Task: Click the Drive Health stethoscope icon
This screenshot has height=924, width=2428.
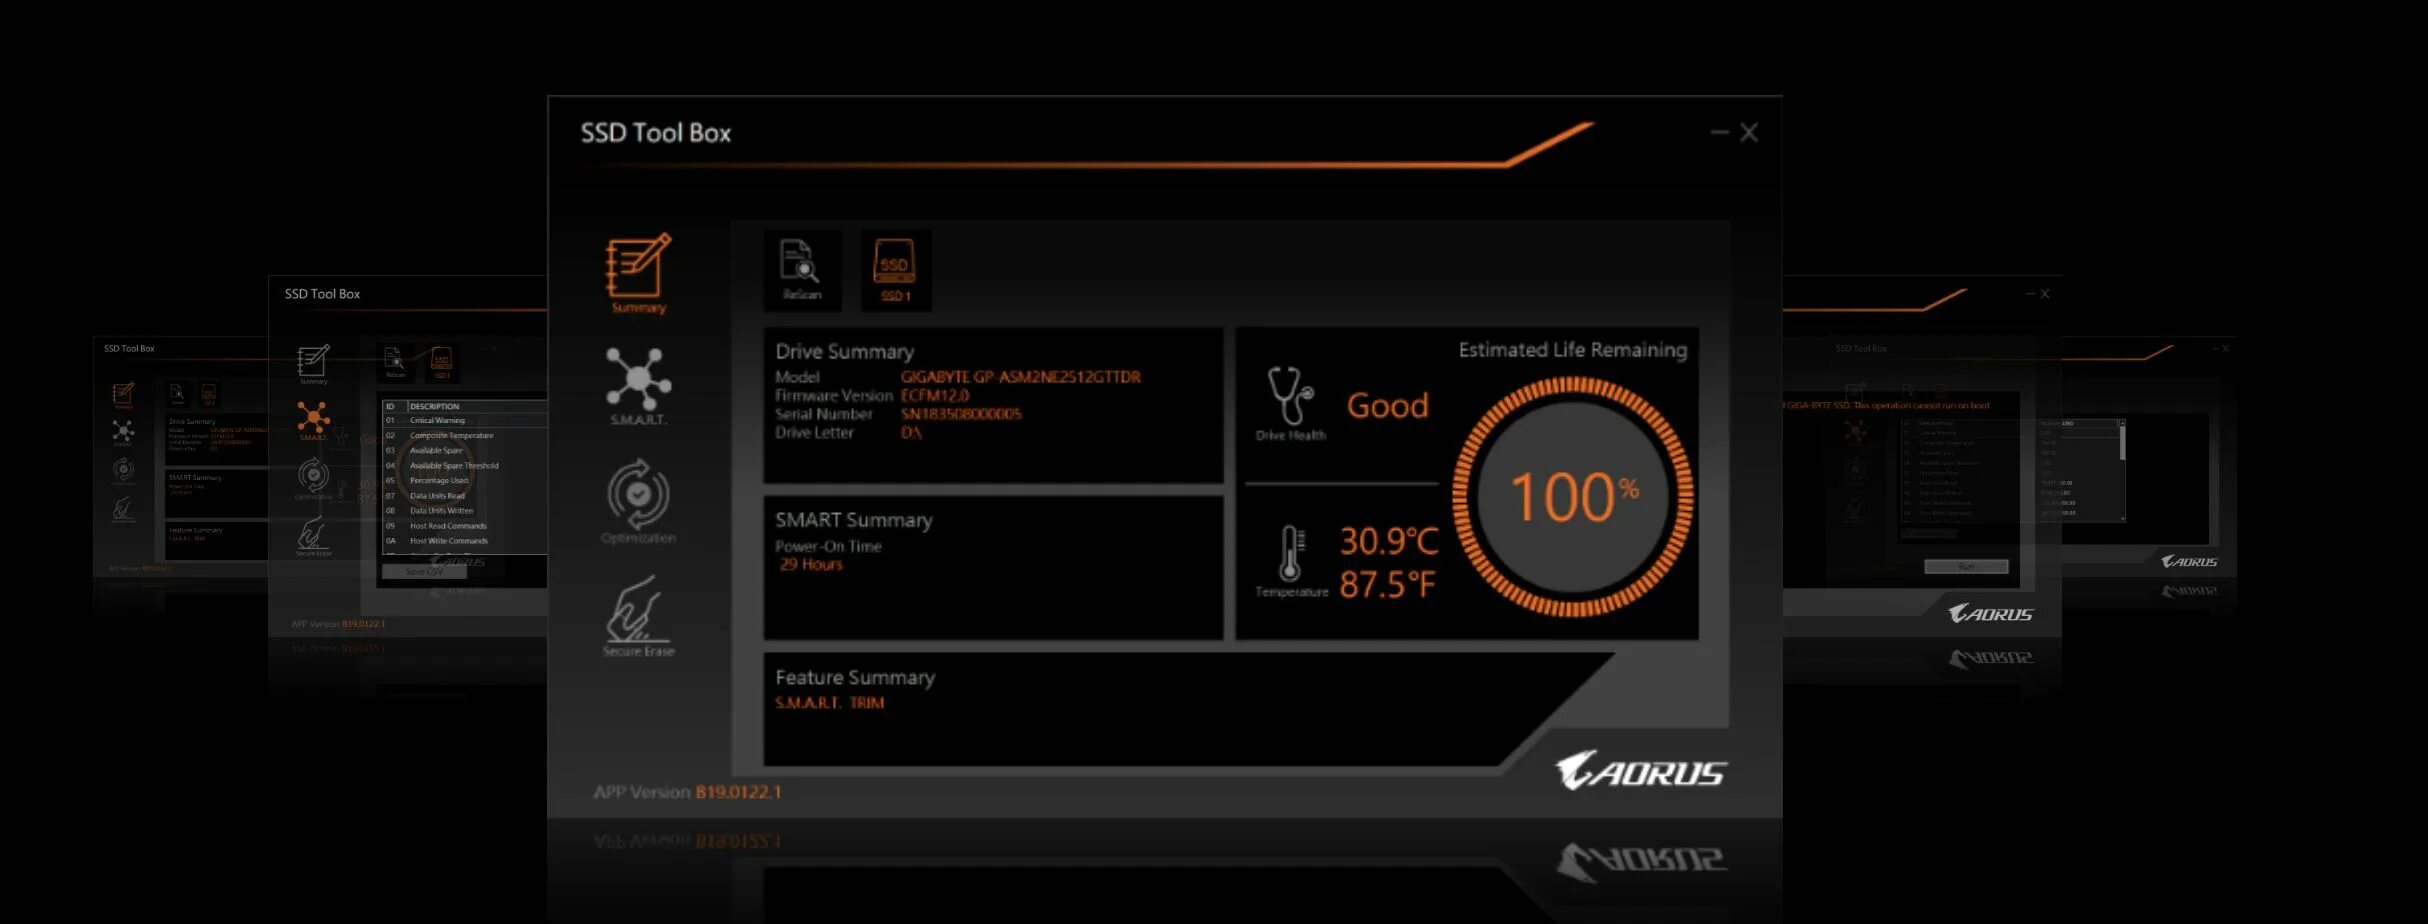Action: point(1290,396)
